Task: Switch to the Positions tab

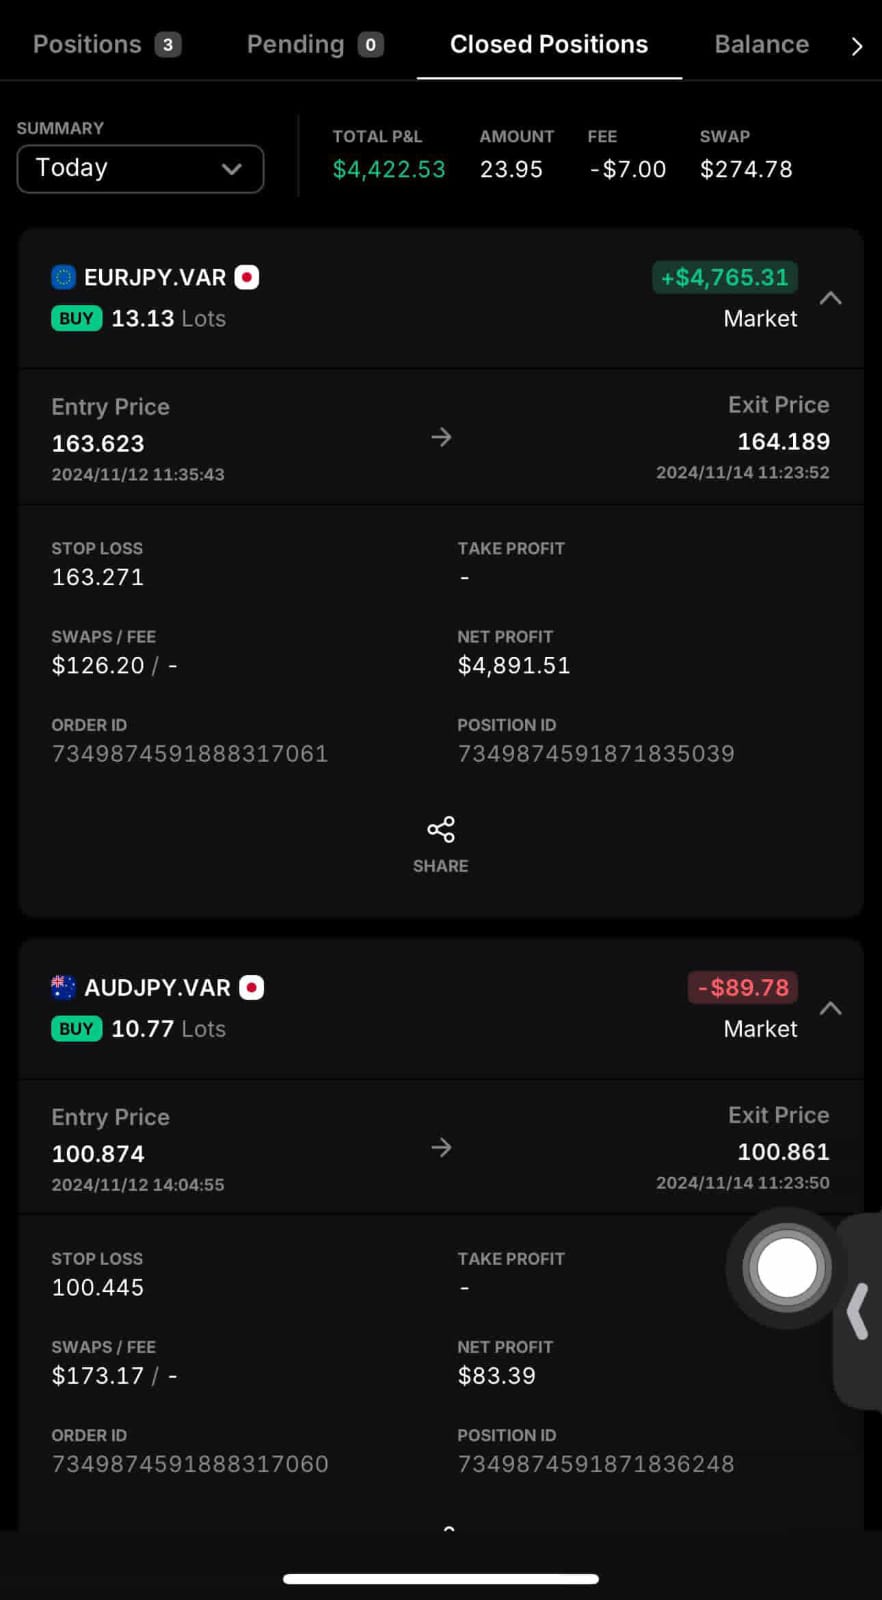Action: [x=106, y=44]
